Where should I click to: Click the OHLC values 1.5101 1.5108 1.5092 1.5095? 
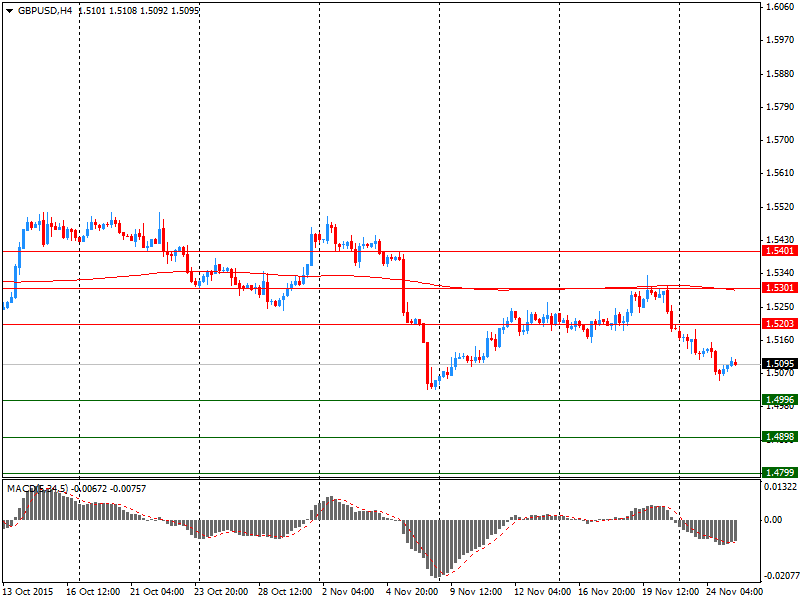139,10
